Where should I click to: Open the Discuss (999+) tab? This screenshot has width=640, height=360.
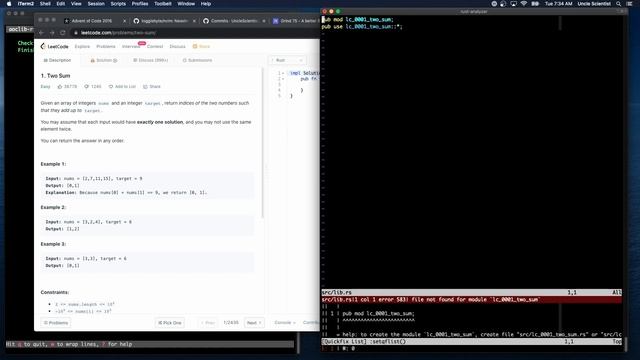click(x=151, y=60)
